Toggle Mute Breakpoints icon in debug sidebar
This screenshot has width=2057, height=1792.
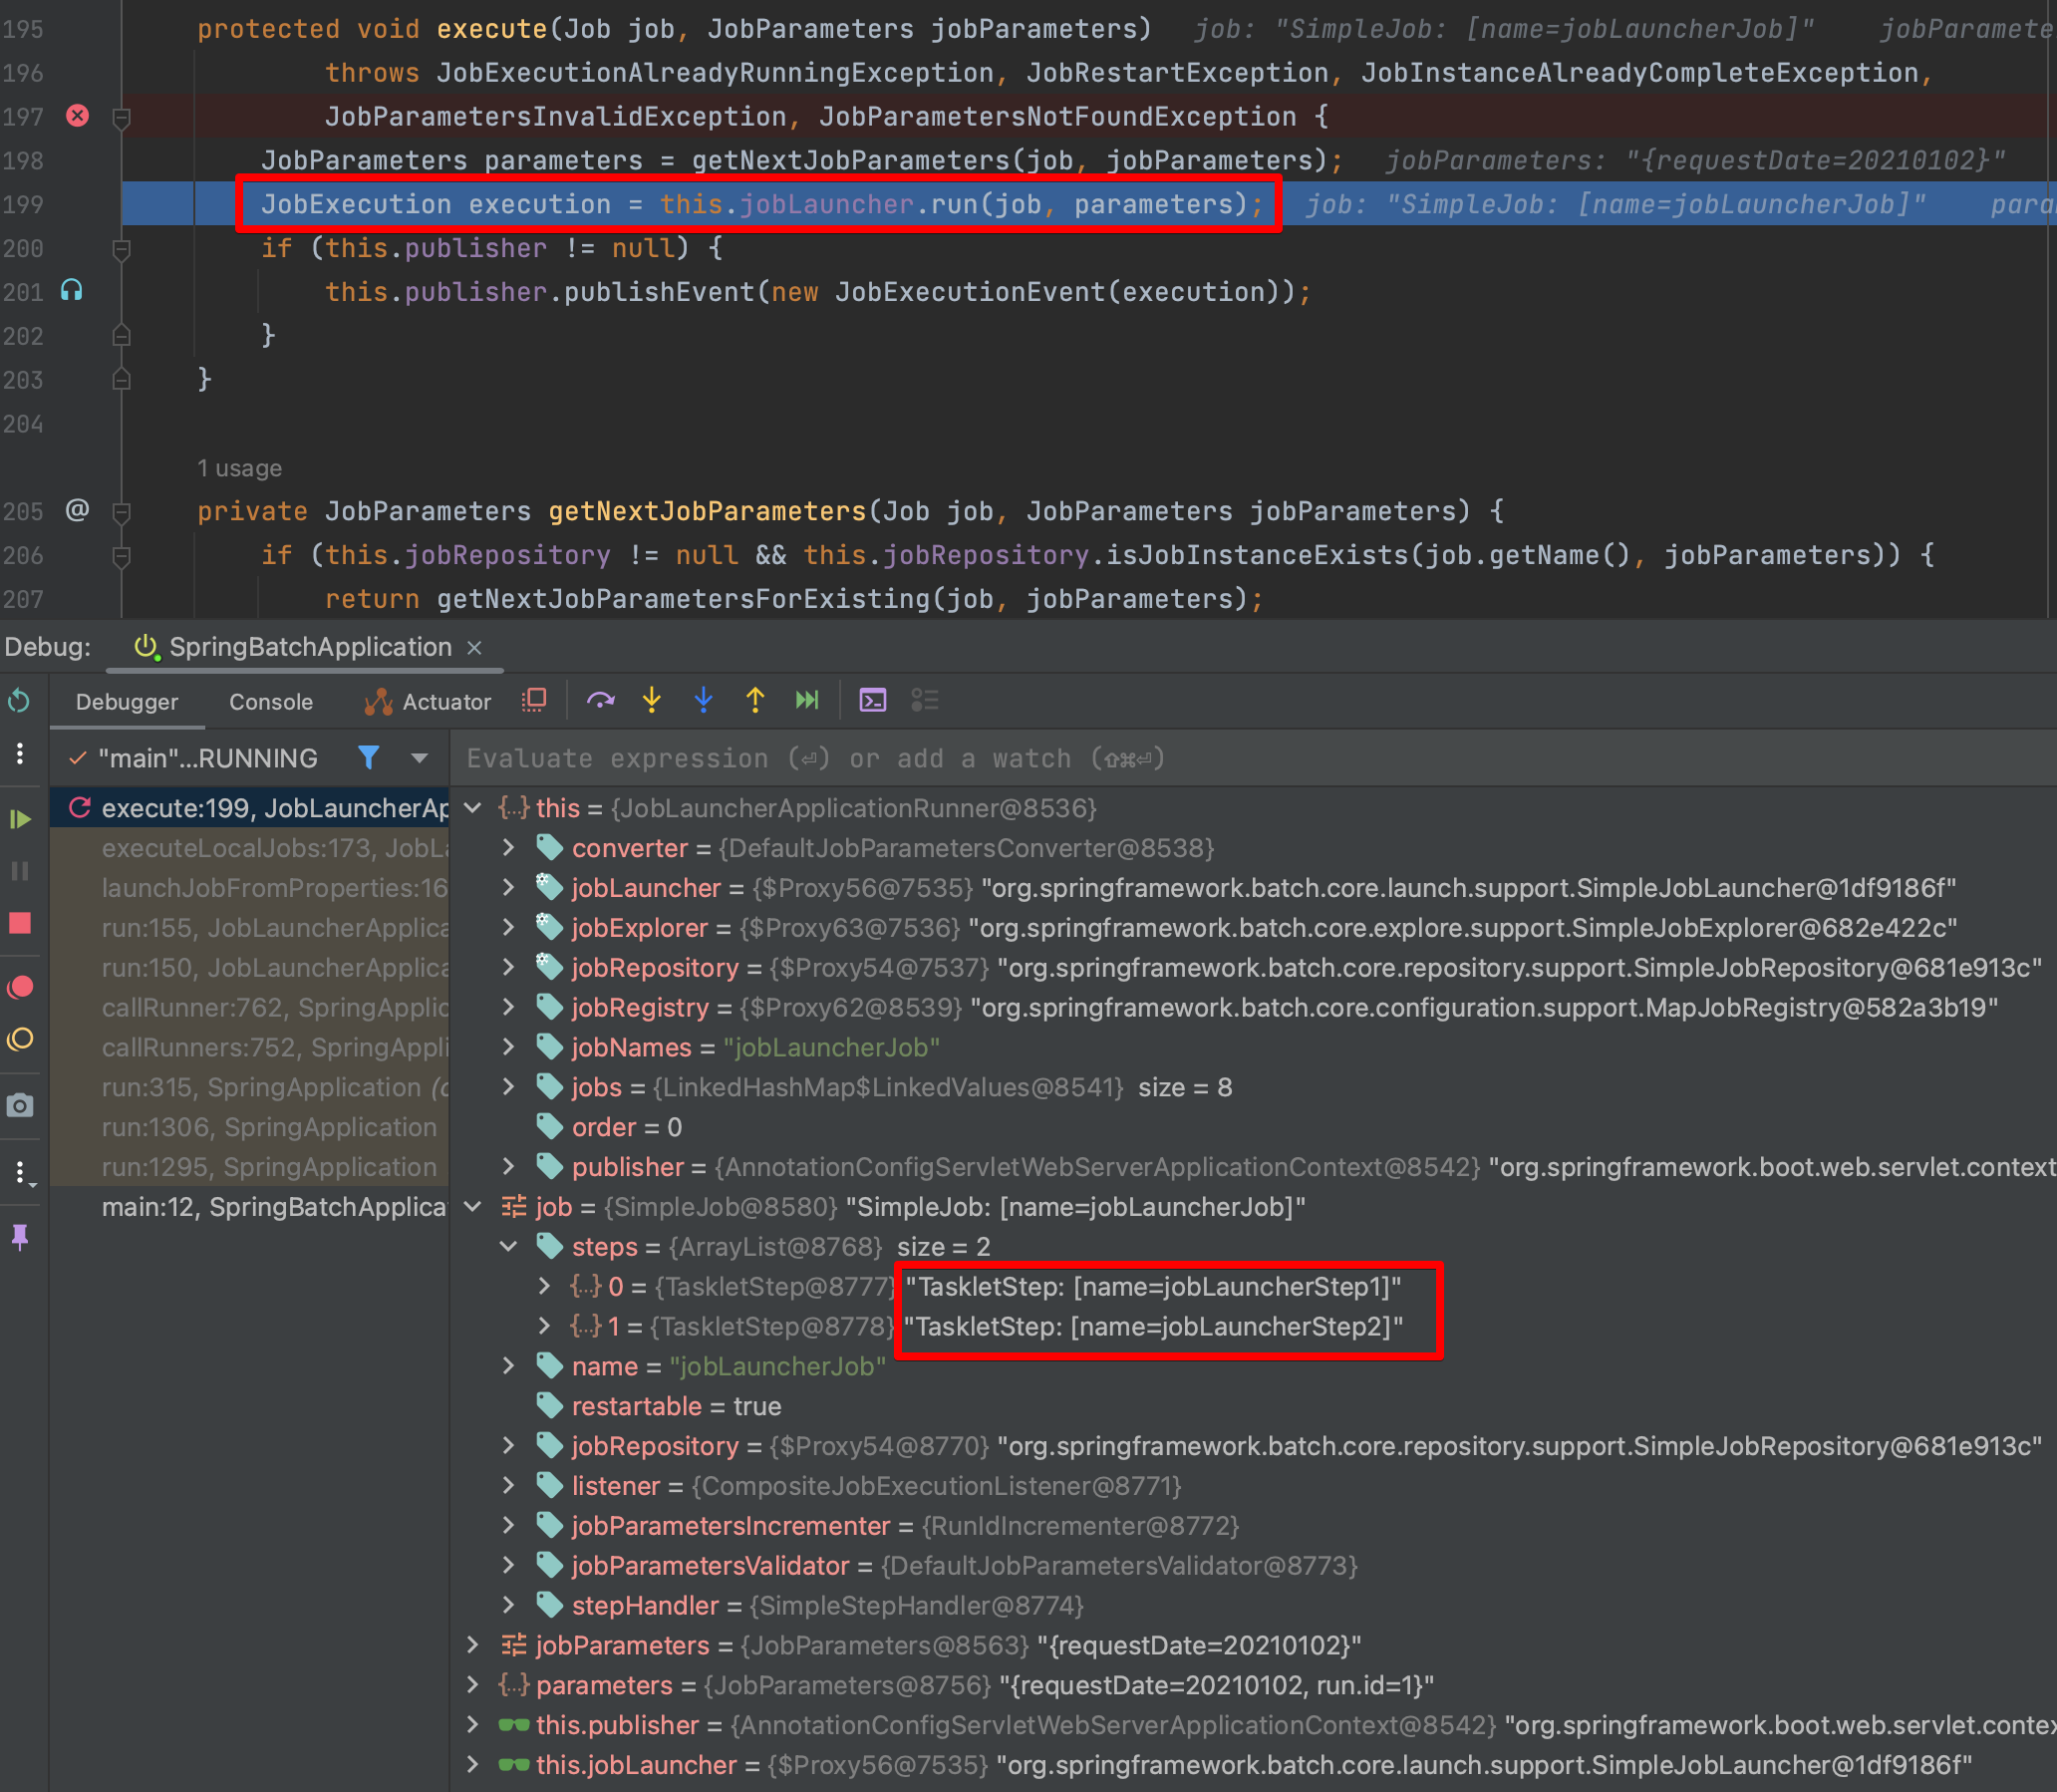click(20, 1040)
